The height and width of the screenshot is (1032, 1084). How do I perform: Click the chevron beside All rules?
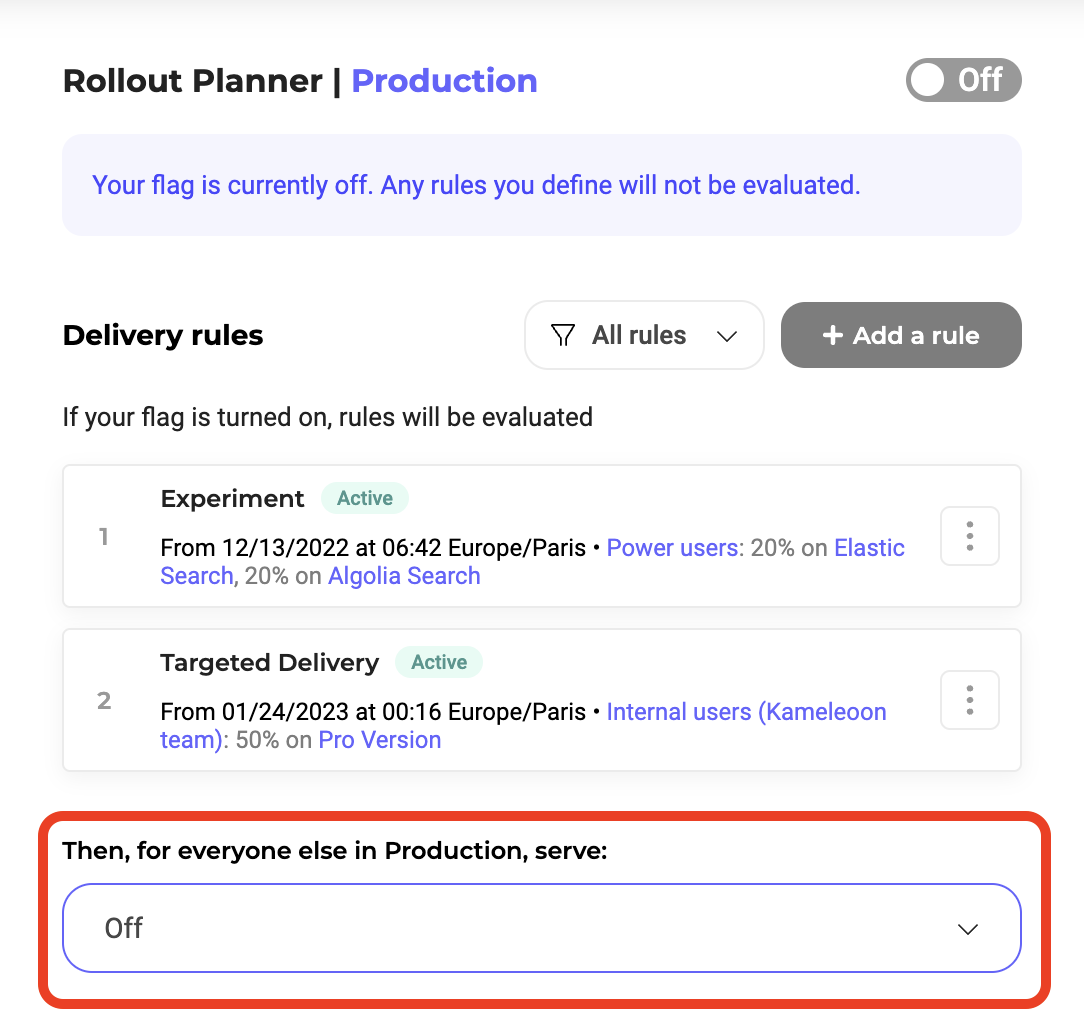727,337
